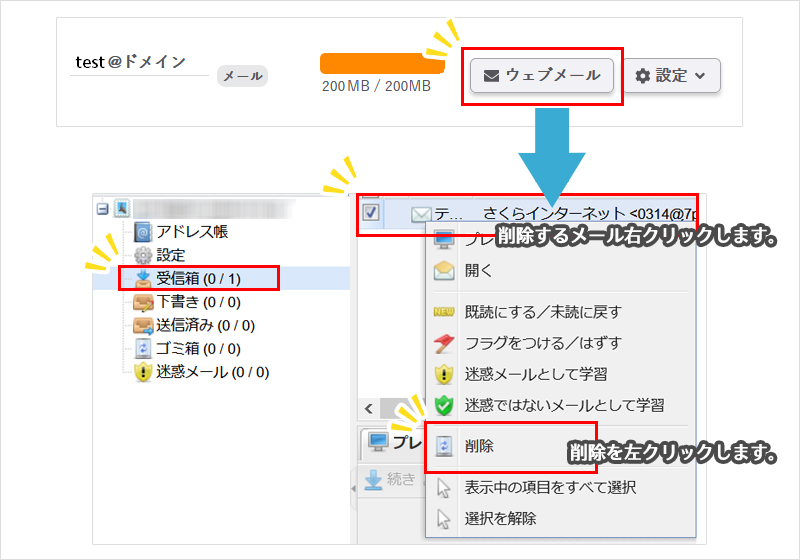Open アドレス帳 address book icon
Image resolution: width=800 pixels, height=560 pixels.
click(143, 232)
